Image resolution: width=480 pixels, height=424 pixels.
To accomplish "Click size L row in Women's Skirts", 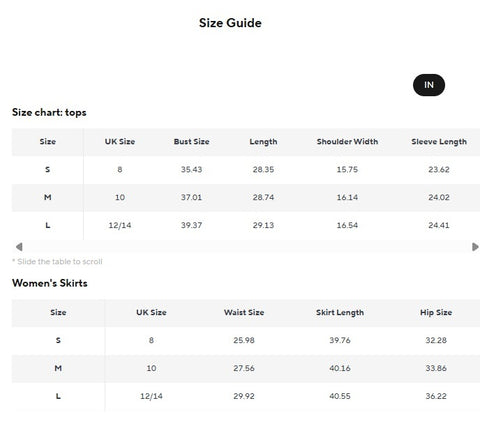I will point(246,396).
